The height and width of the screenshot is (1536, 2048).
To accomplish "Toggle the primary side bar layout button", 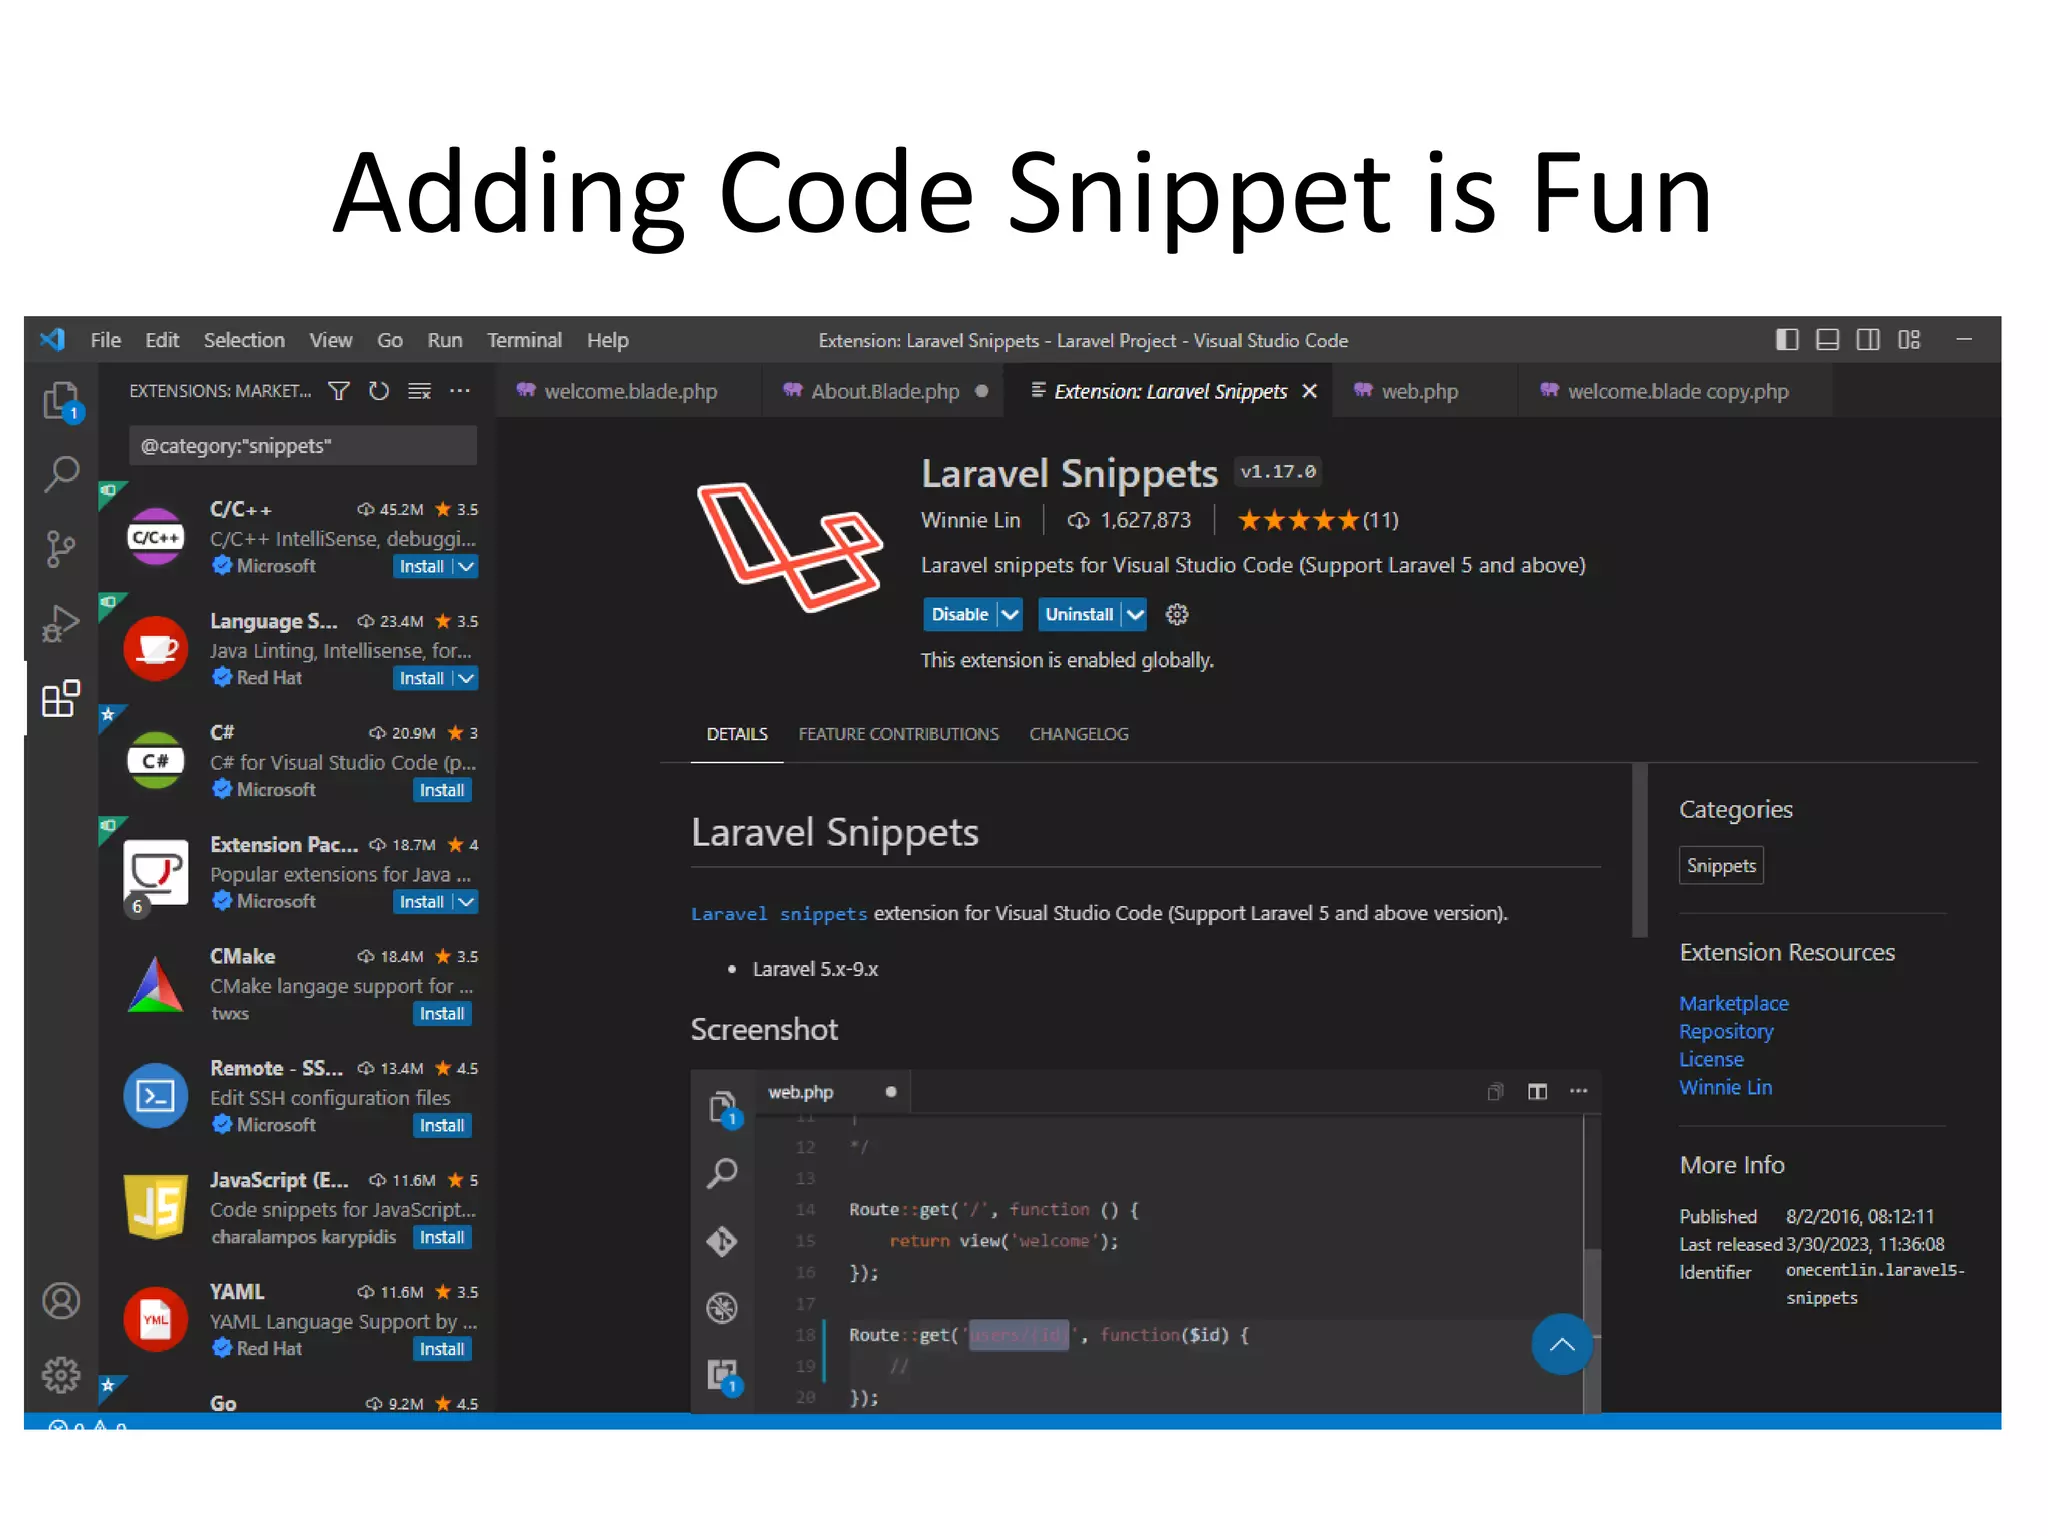I will 1786,340.
